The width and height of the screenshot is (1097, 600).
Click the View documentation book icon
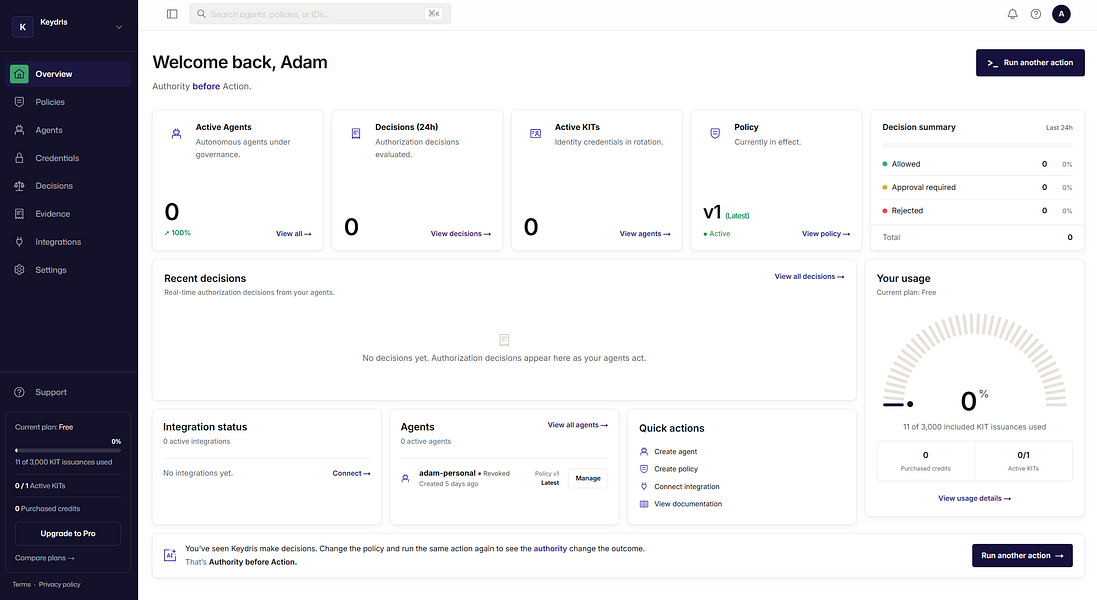point(644,504)
